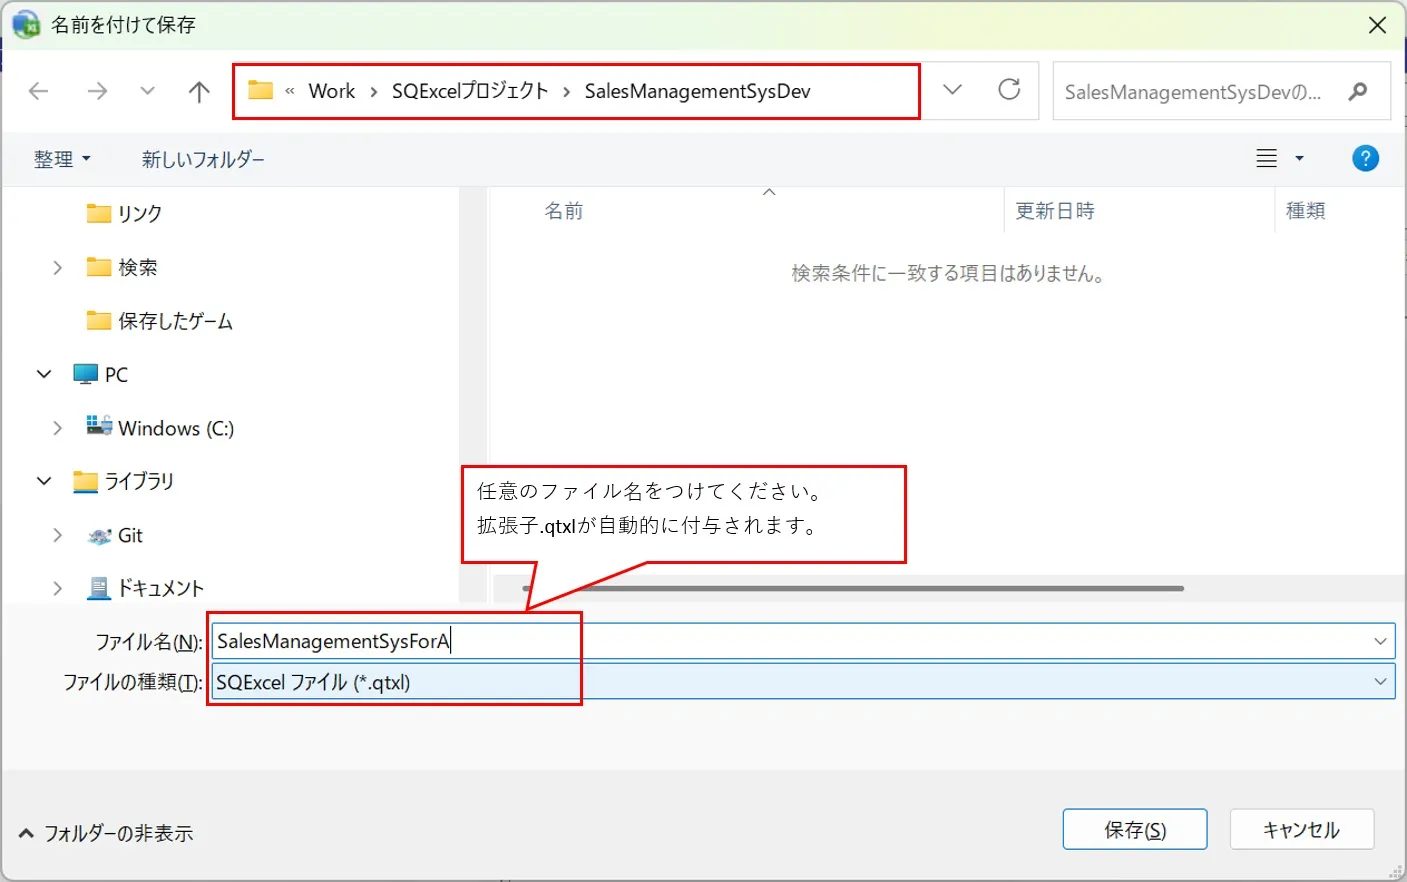Collapse the PC tree node
Screen dimensions: 1407x882
(44, 374)
